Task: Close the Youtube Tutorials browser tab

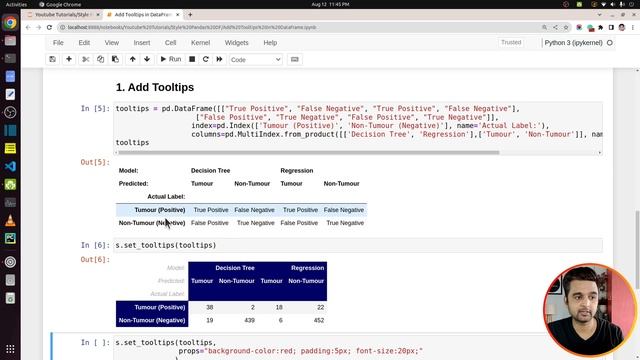Action: click(98, 15)
